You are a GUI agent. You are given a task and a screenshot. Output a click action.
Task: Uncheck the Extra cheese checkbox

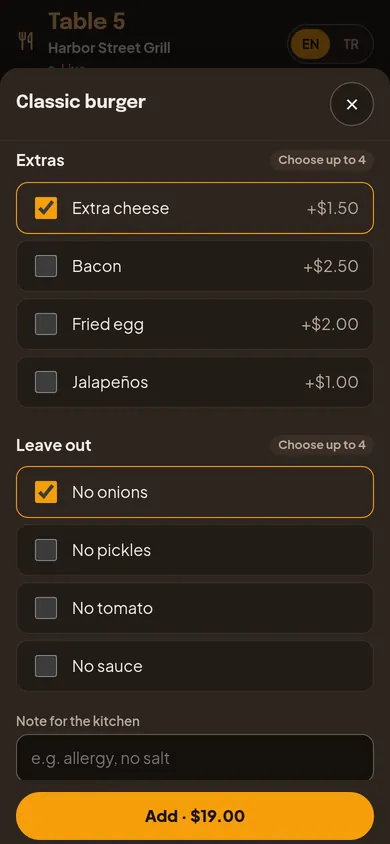pos(46,208)
